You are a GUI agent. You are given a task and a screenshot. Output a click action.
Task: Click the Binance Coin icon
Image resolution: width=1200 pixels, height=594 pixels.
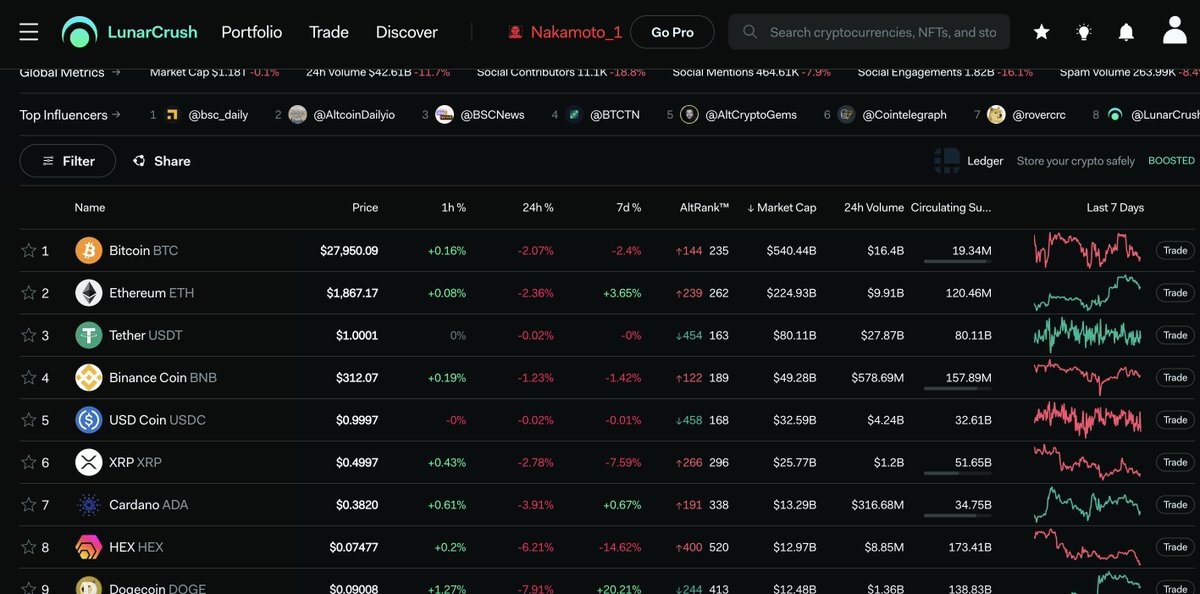click(x=89, y=377)
